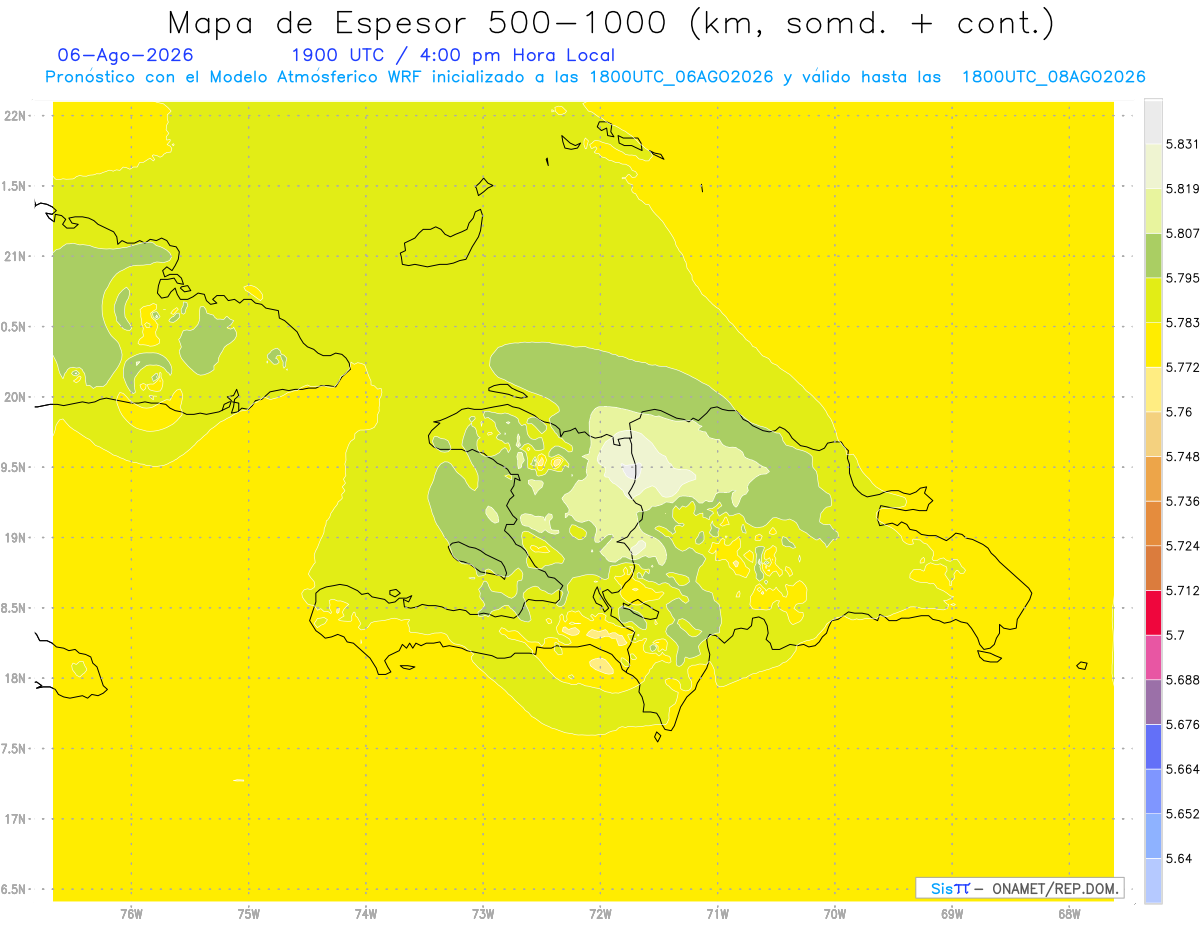Click the '73W' longitude label
The image size is (1200, 927).
(x=483, y=914)
